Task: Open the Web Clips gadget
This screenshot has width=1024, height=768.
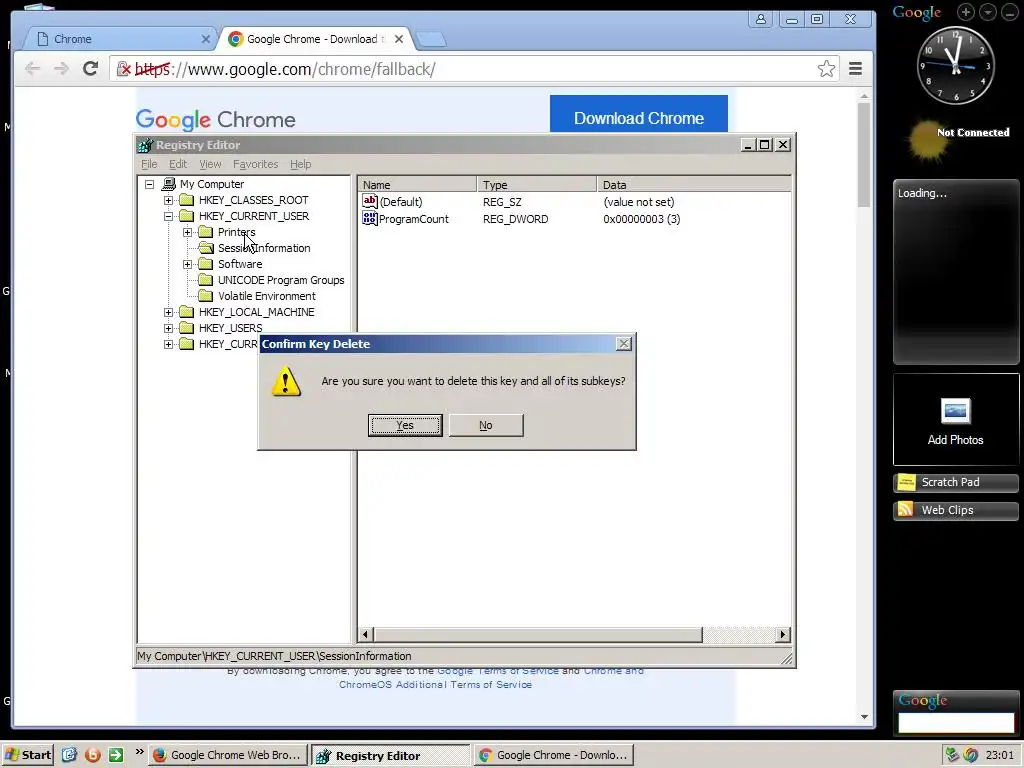Action: 955,511
